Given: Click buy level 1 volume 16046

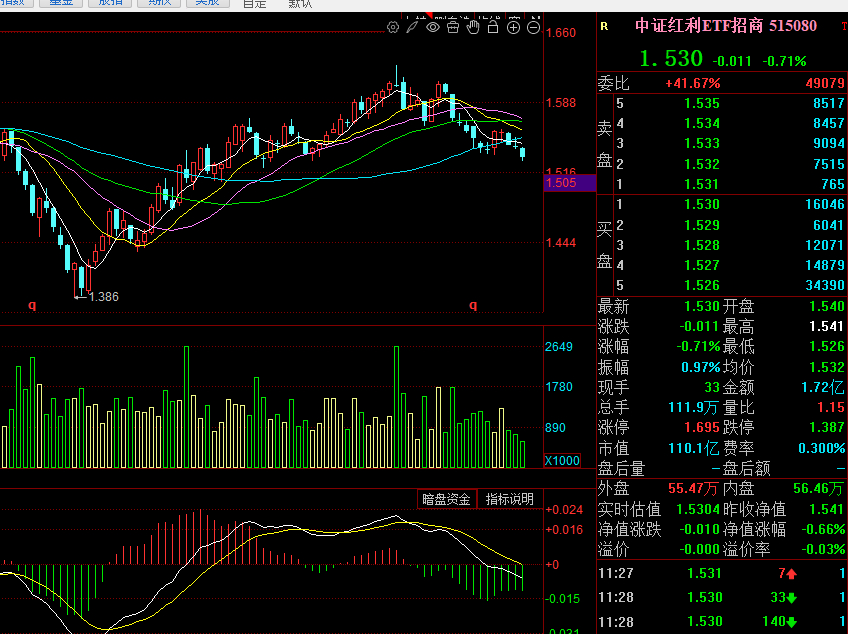Looking at the screenshot, I should (825, 204).
